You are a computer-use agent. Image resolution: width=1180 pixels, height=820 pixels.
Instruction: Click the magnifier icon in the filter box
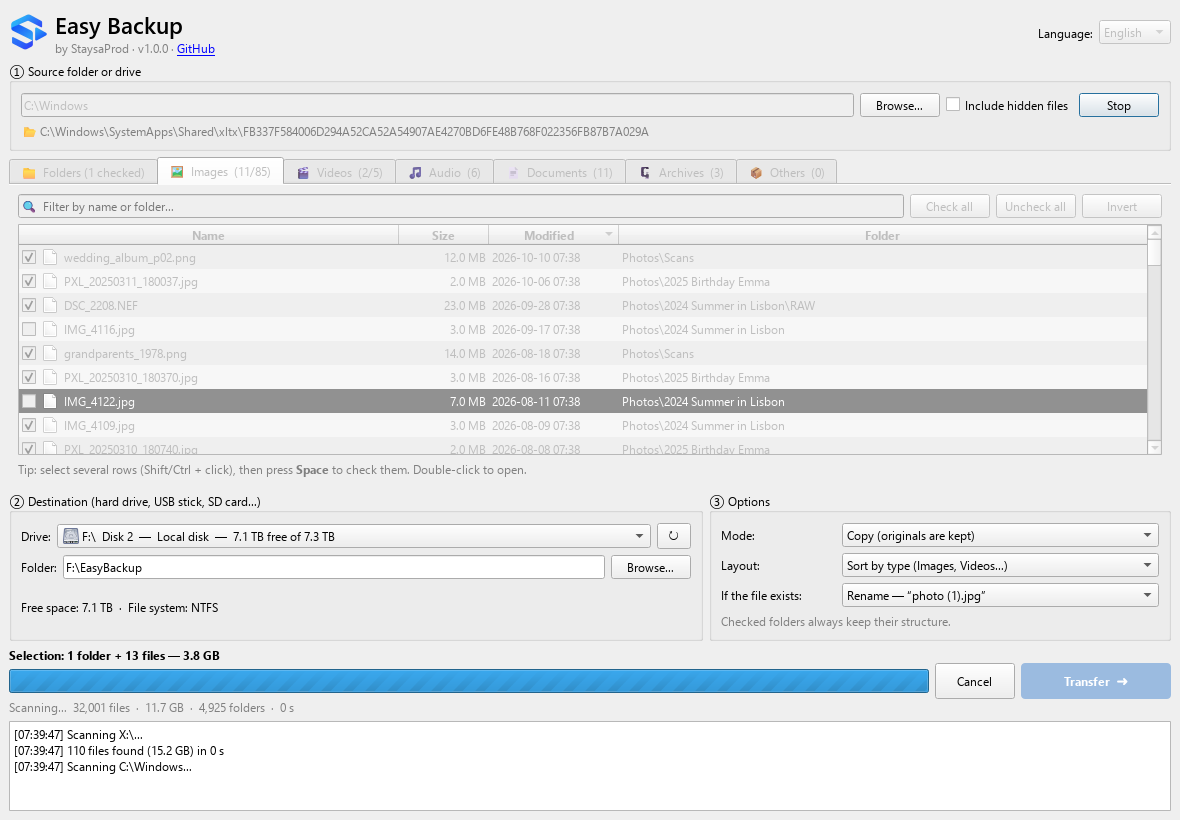coord(29,206)
